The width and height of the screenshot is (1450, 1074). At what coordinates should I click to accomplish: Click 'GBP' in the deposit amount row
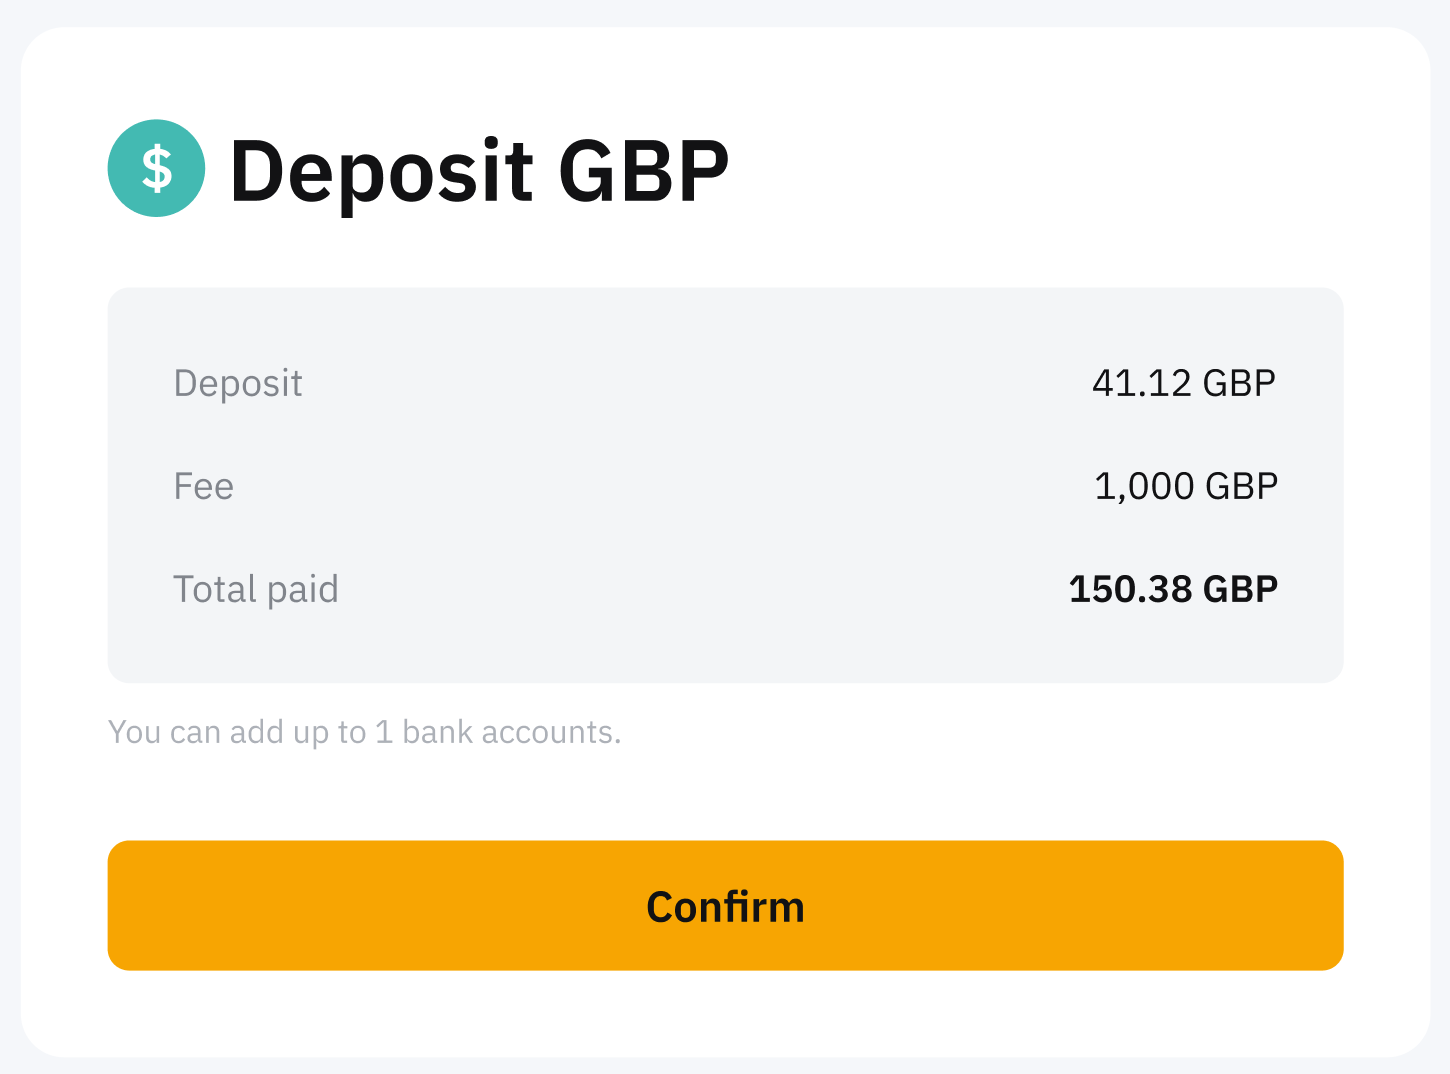tap(1239, 384)
